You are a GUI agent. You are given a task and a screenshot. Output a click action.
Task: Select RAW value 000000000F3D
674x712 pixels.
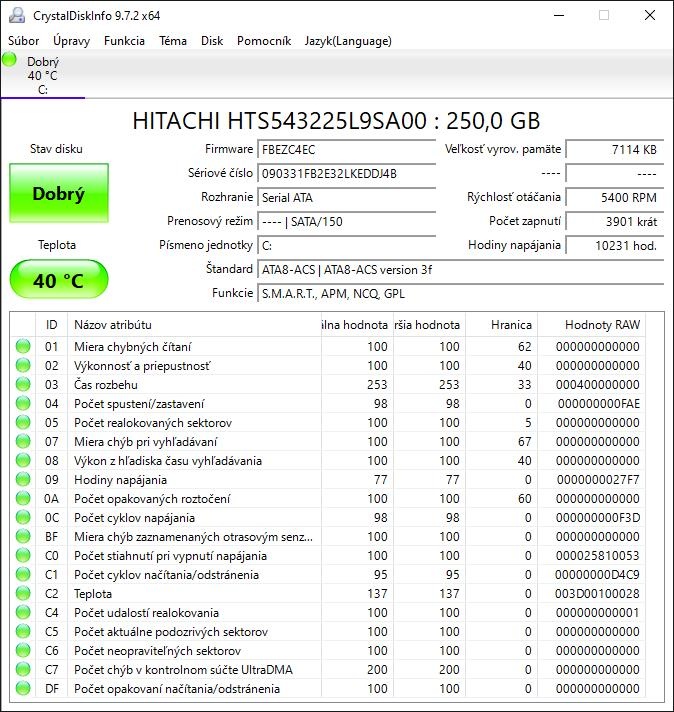click(598, 518)
